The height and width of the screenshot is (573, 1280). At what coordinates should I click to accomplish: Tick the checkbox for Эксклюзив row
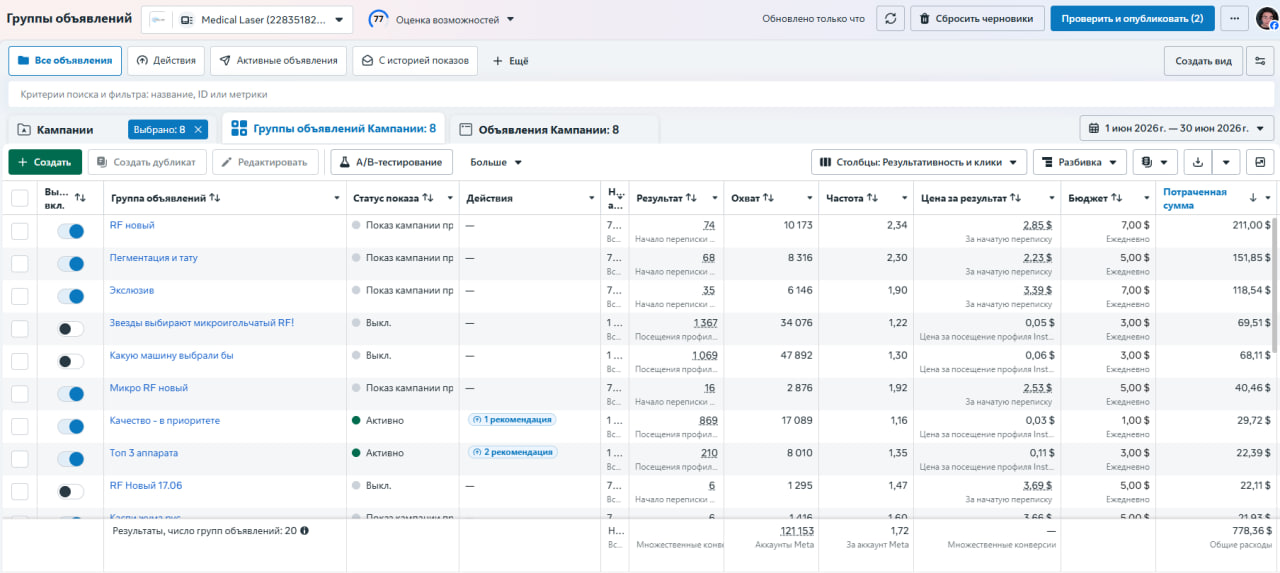[x=20, y=296]
